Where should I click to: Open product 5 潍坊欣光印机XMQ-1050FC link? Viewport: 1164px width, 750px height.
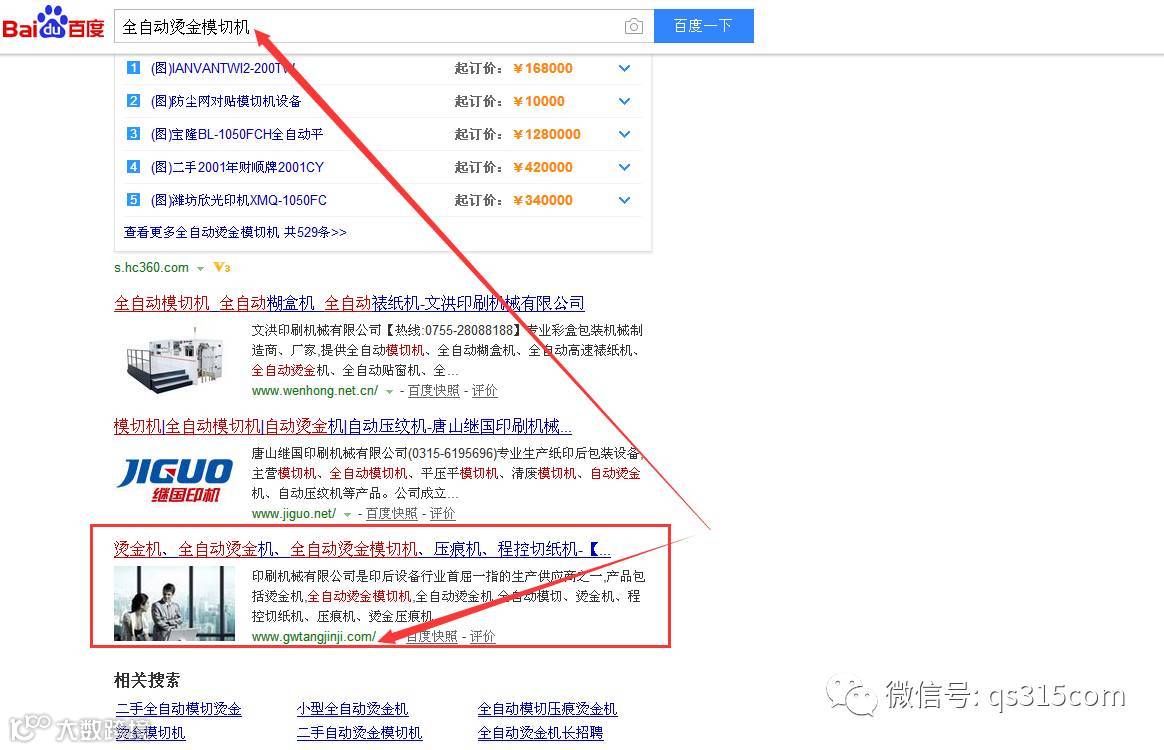238,200
